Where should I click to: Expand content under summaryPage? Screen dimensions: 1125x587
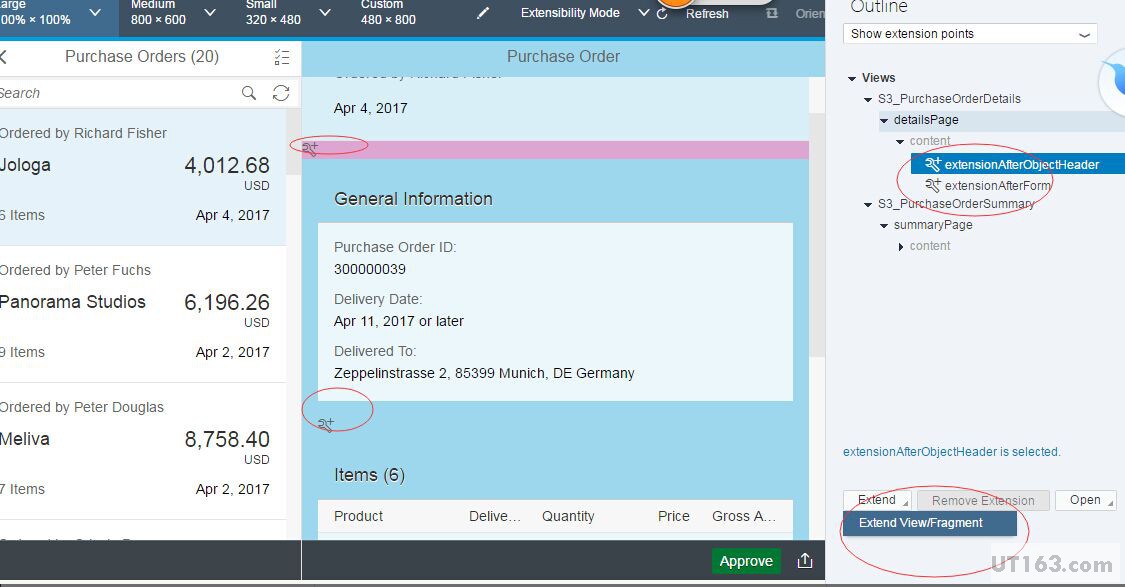tap(900, 246)
